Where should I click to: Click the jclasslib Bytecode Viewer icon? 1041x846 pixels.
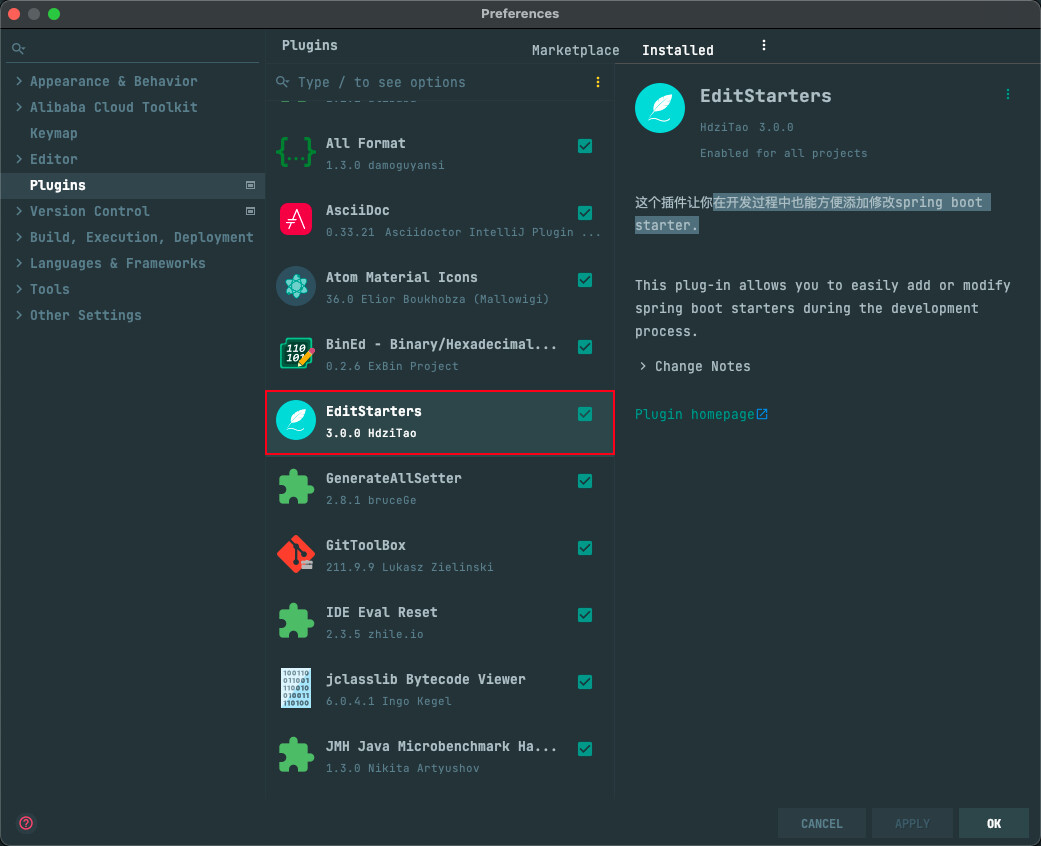pyautogui.click(x=295, y=688)
